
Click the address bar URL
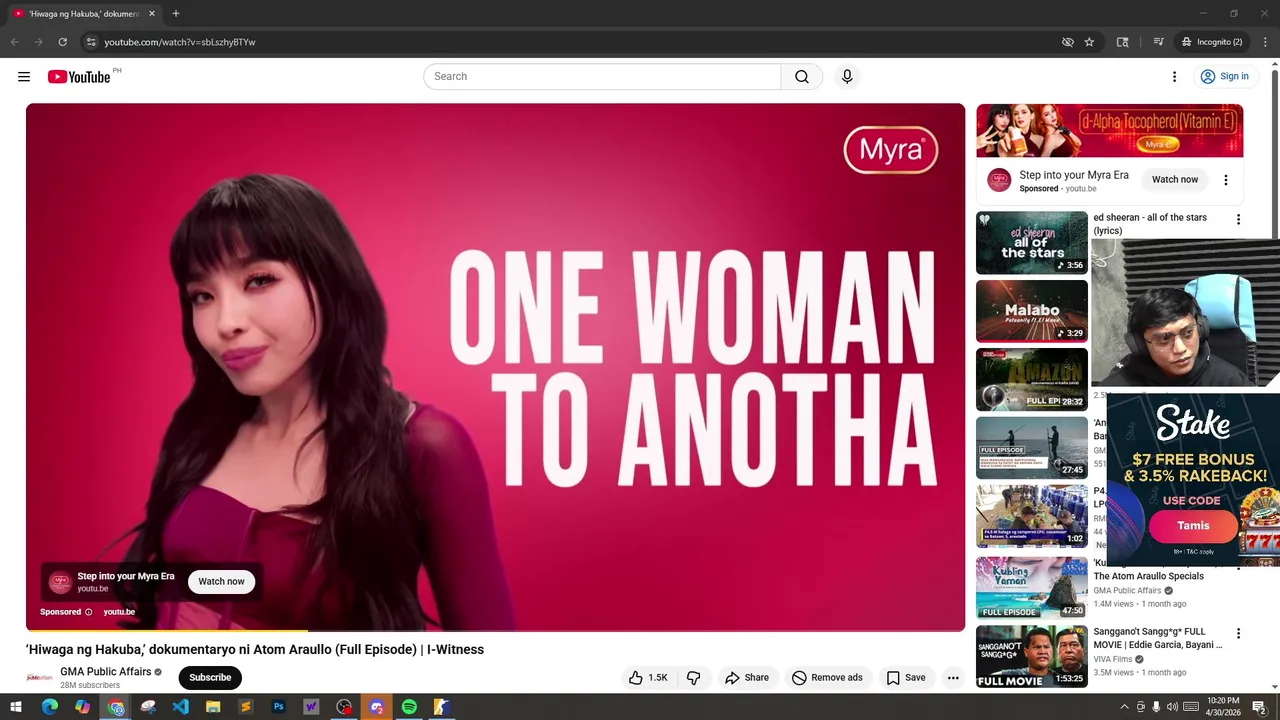coord(180,42)
